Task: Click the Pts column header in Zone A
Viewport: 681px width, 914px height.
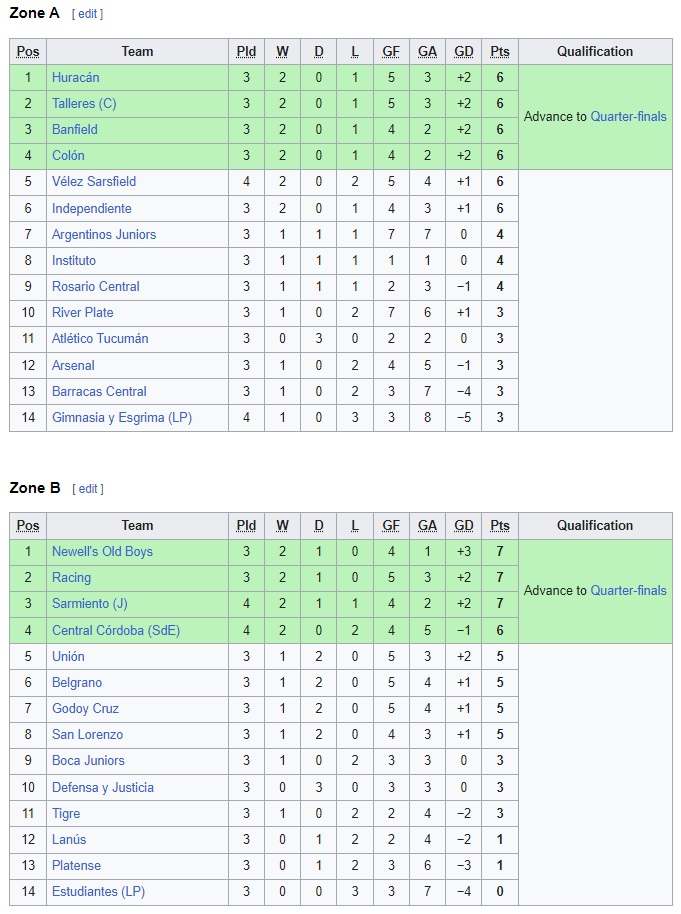Action: point(500,51)
